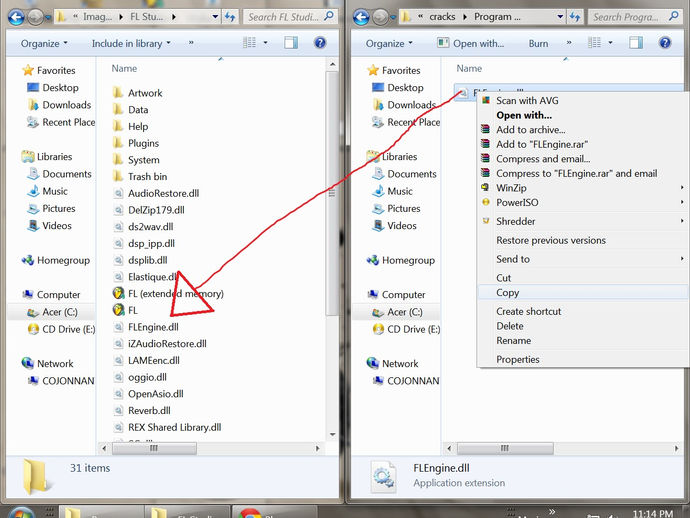Click Open with... button in right toolbar
The width and height of the screenshot is (690, 518).
(x=470, y=43)
